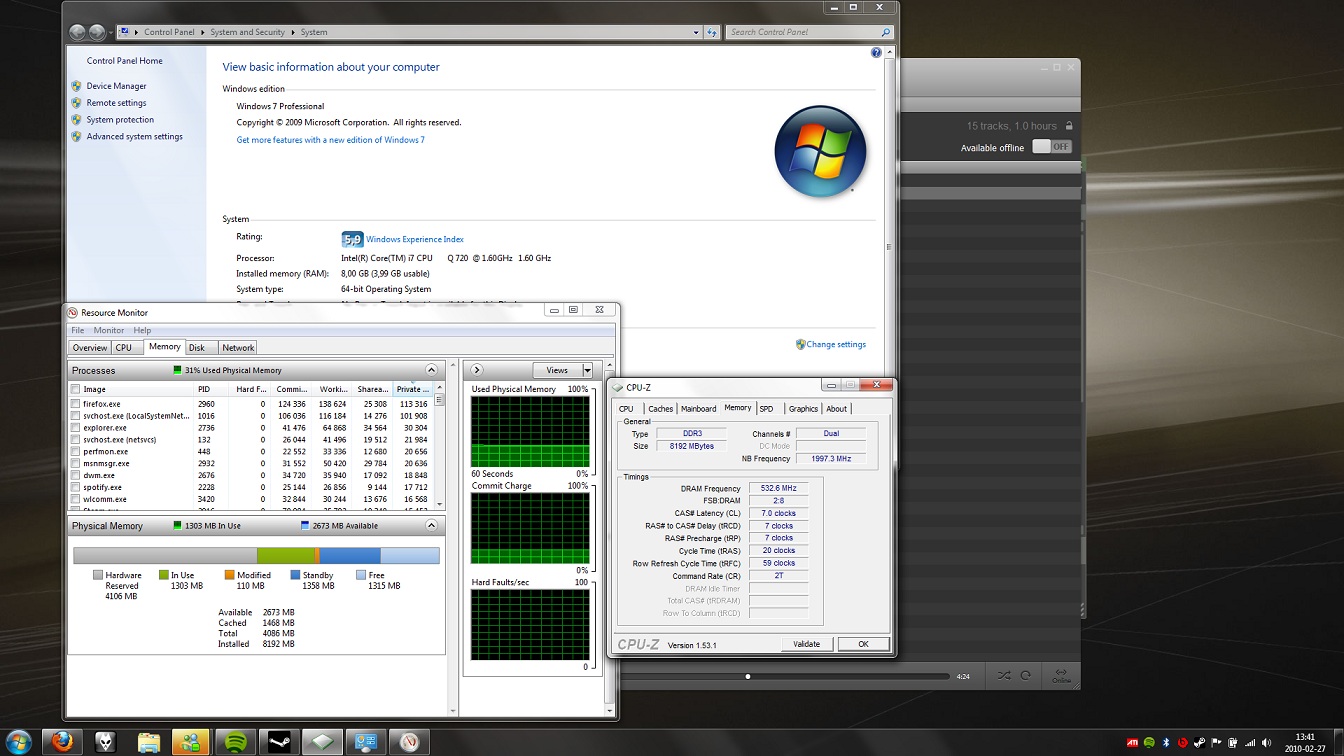Open the volume speaker tray icon
Screen dimensions: 1344x756
1267,743
